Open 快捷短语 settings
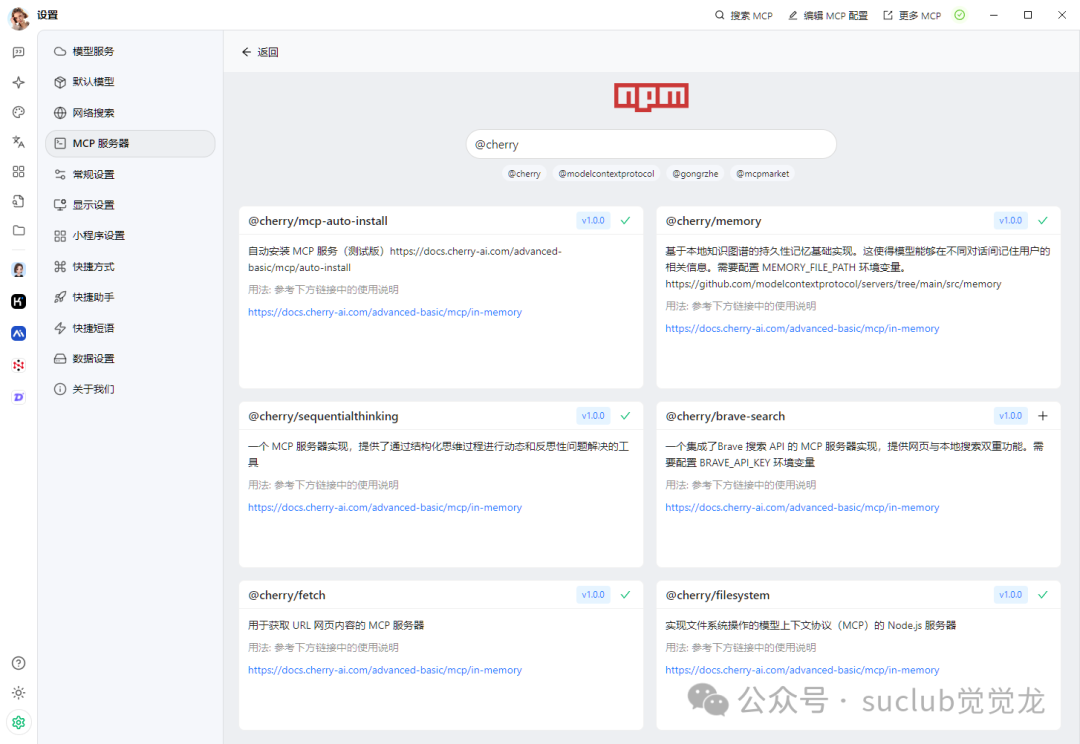Image resolution: width=1080 pixels, height=744 pixels. 130,328
